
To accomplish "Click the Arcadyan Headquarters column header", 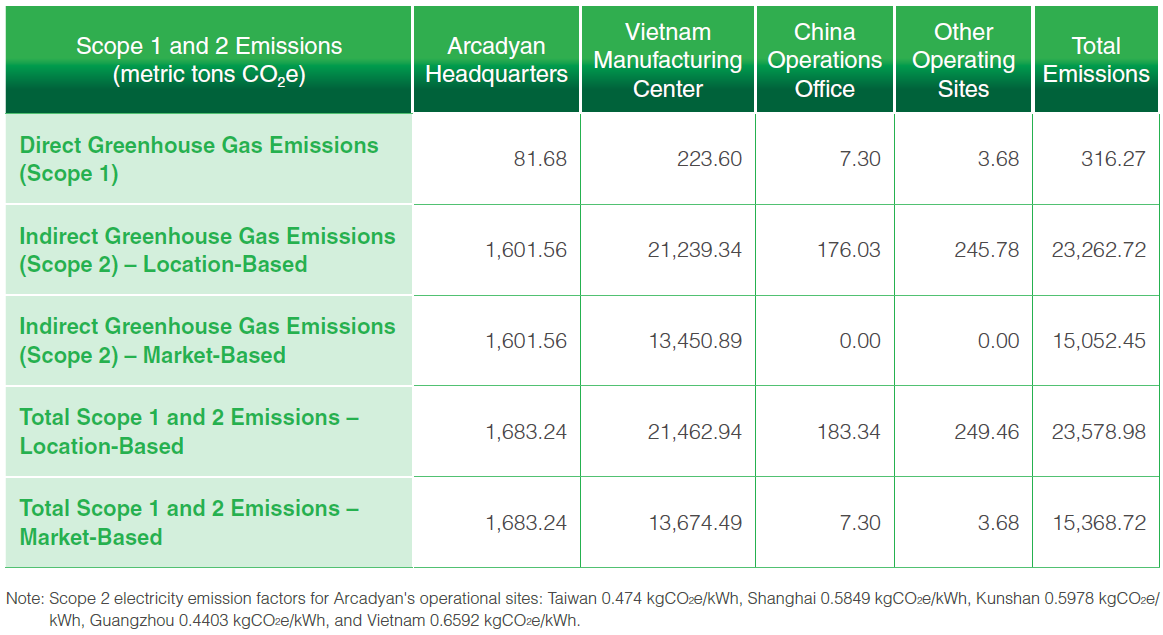I will click(496, 60).
